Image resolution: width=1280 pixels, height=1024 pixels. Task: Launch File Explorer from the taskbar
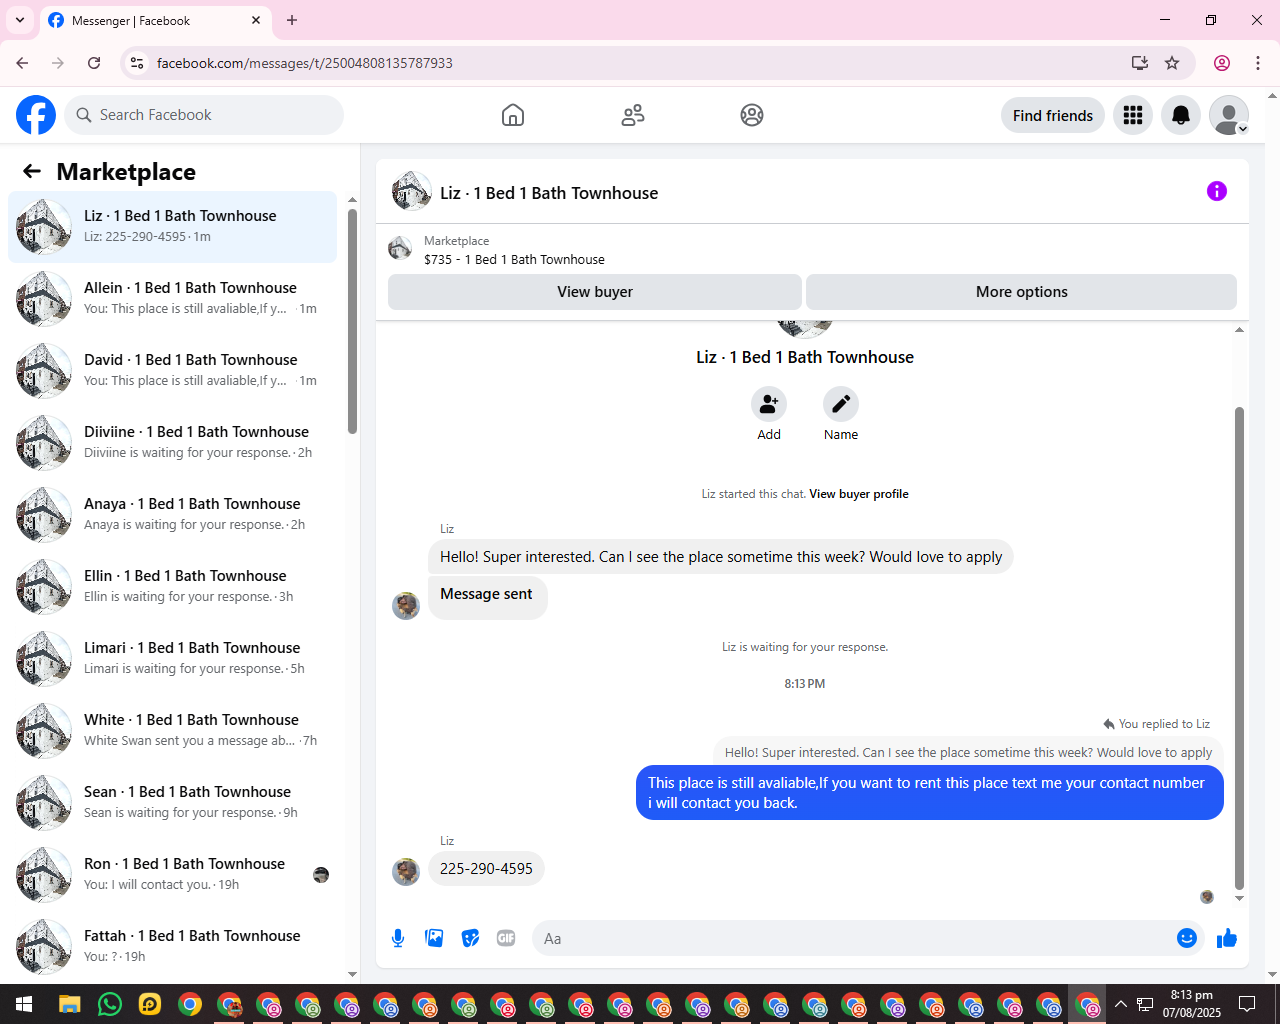pos(69,1004)
